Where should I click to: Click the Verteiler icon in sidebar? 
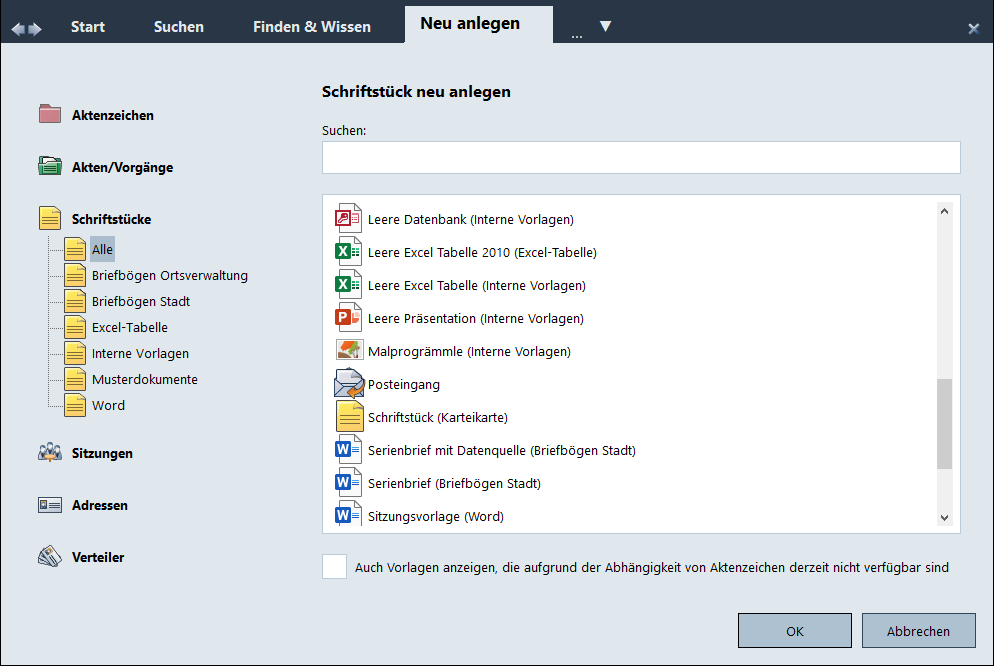50,557
